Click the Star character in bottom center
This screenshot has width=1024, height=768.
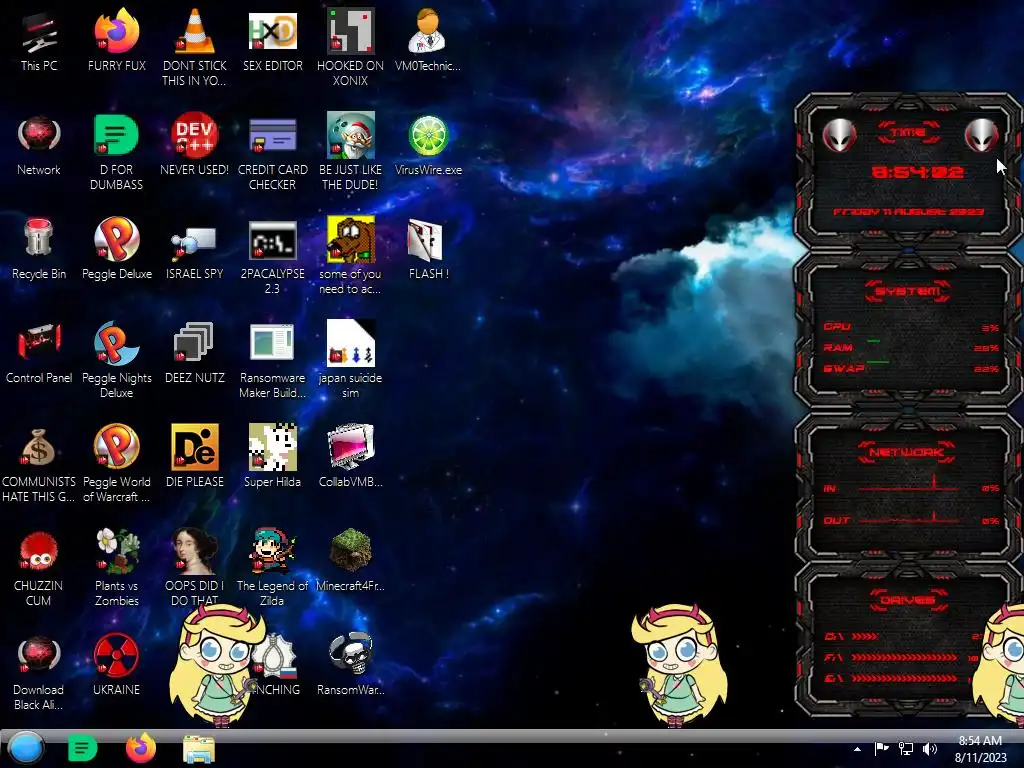point(679,665)
